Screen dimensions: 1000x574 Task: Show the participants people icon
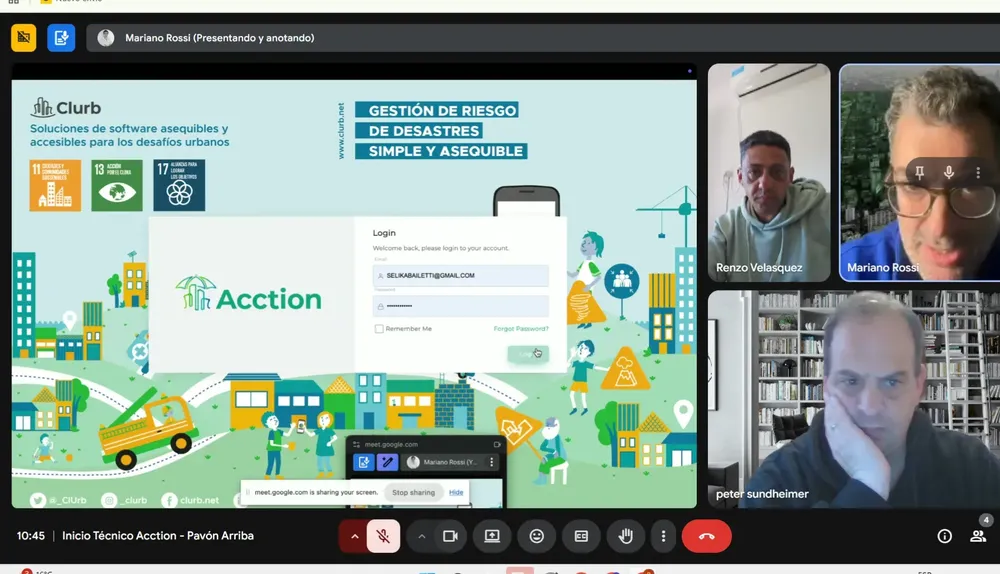[x=978, y=536]
